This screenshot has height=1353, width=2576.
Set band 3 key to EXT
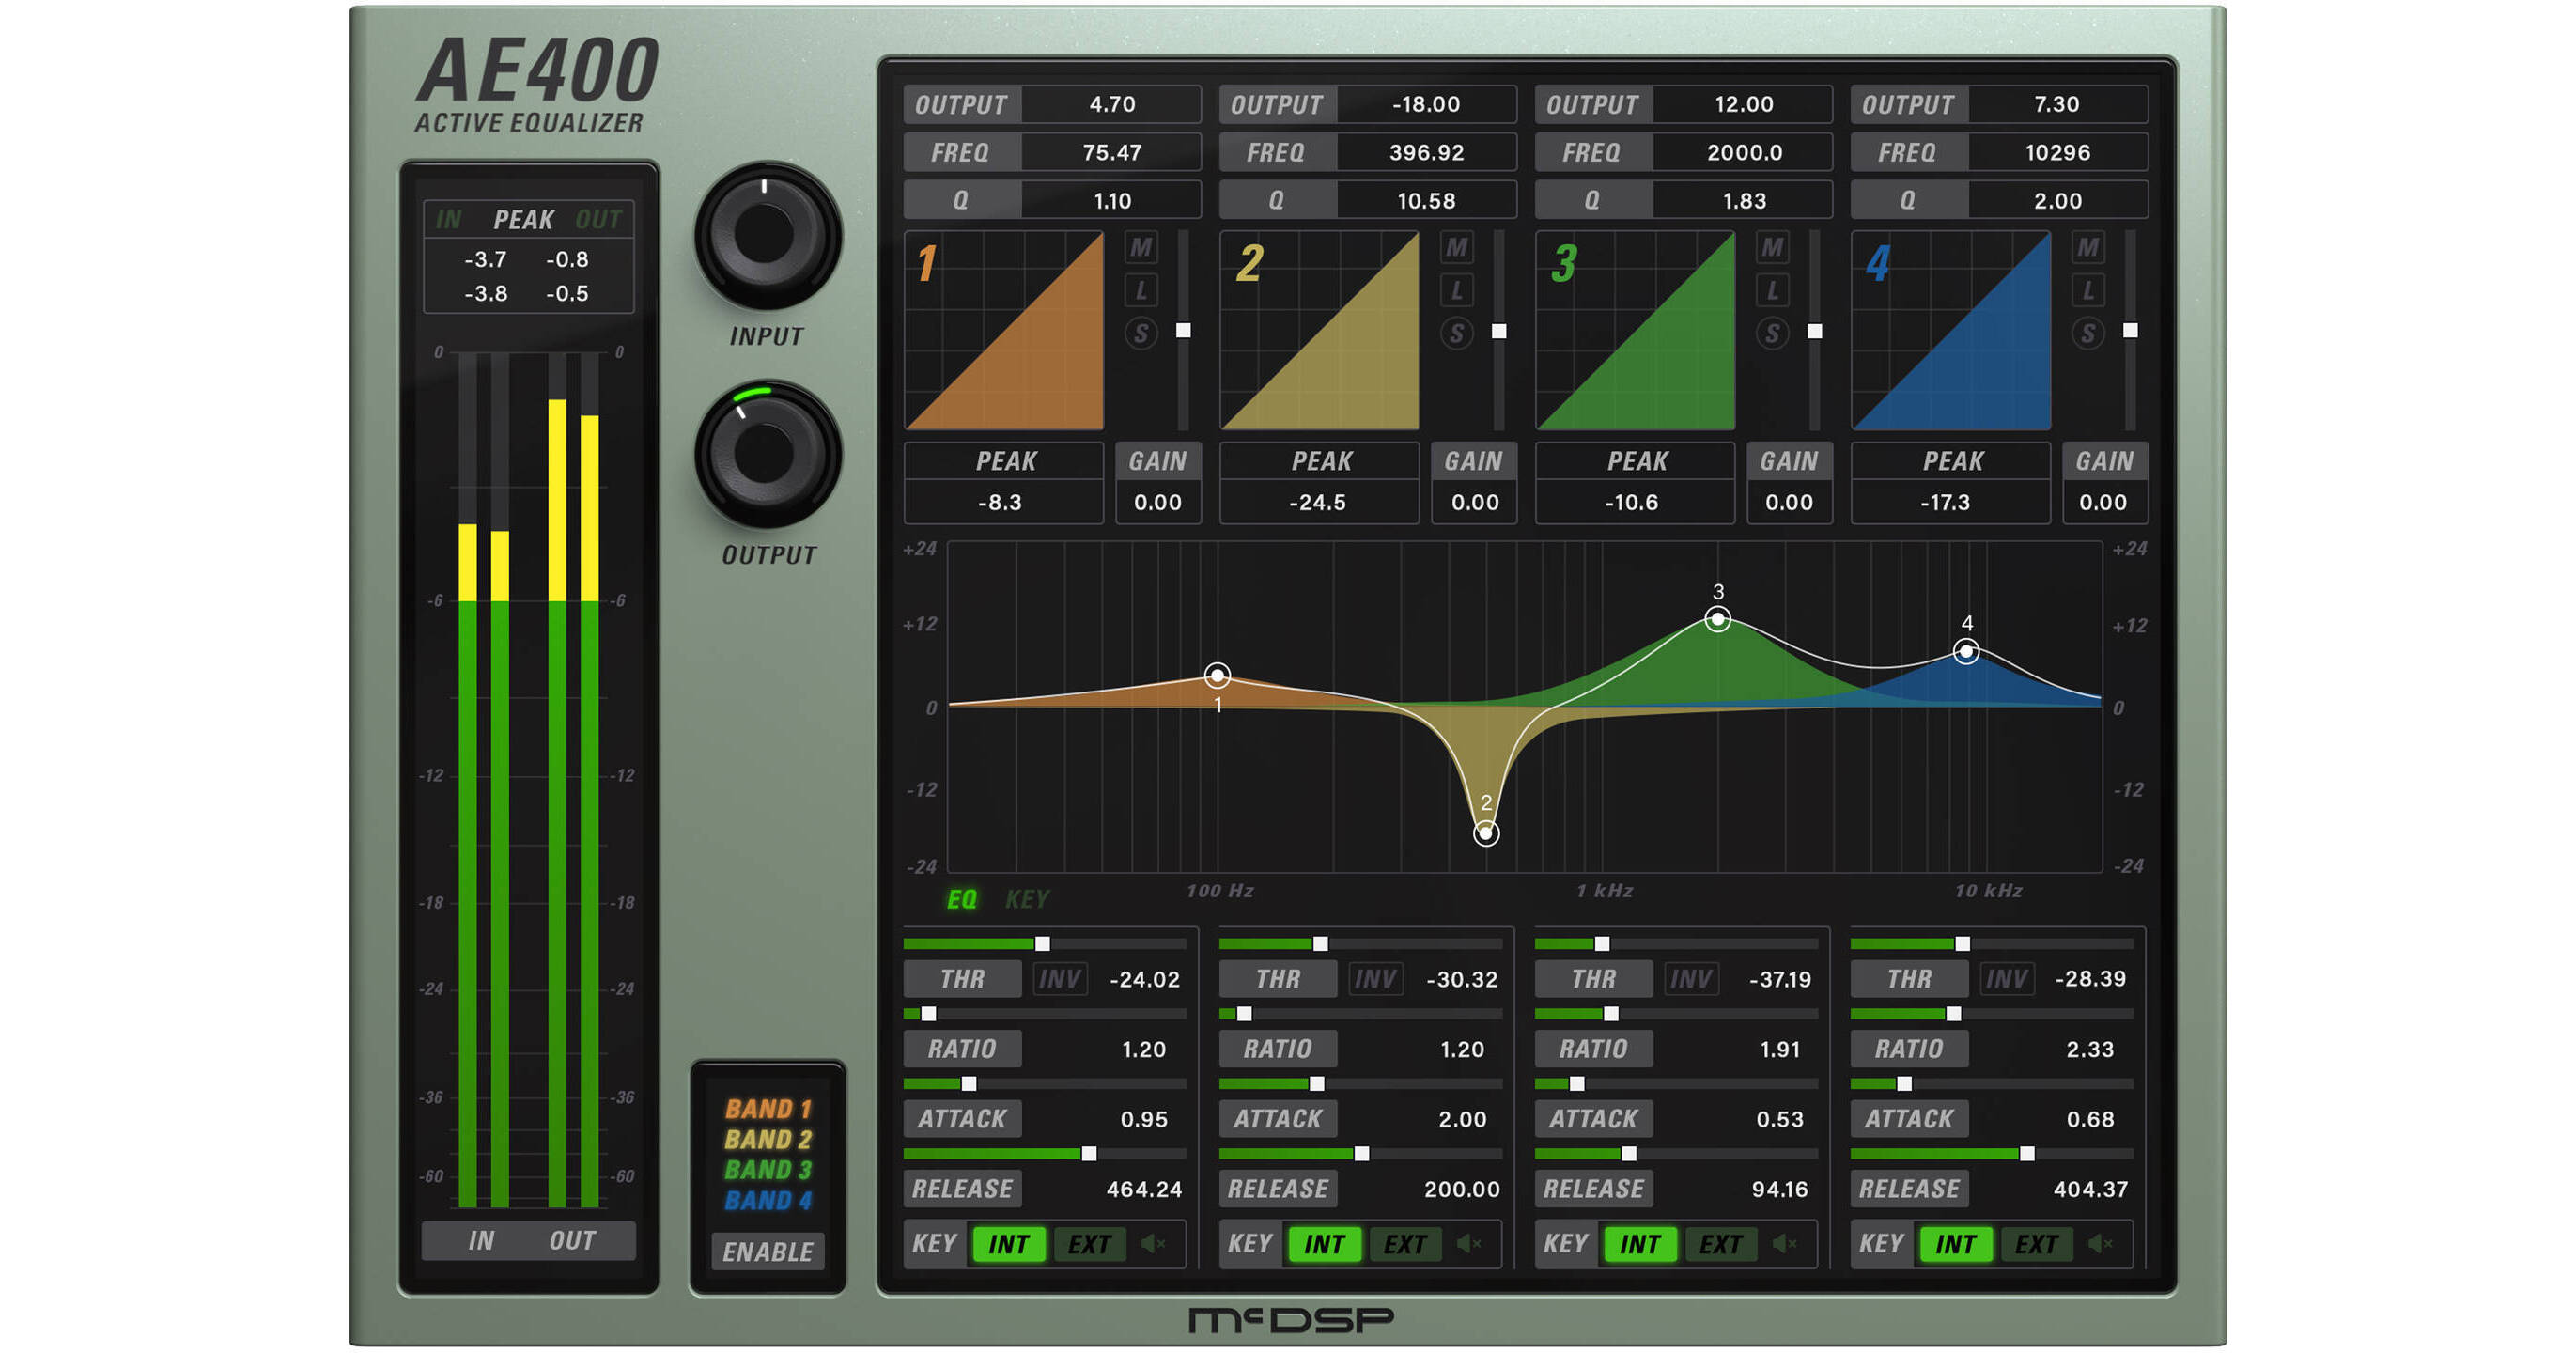tap(1721, 1244)
